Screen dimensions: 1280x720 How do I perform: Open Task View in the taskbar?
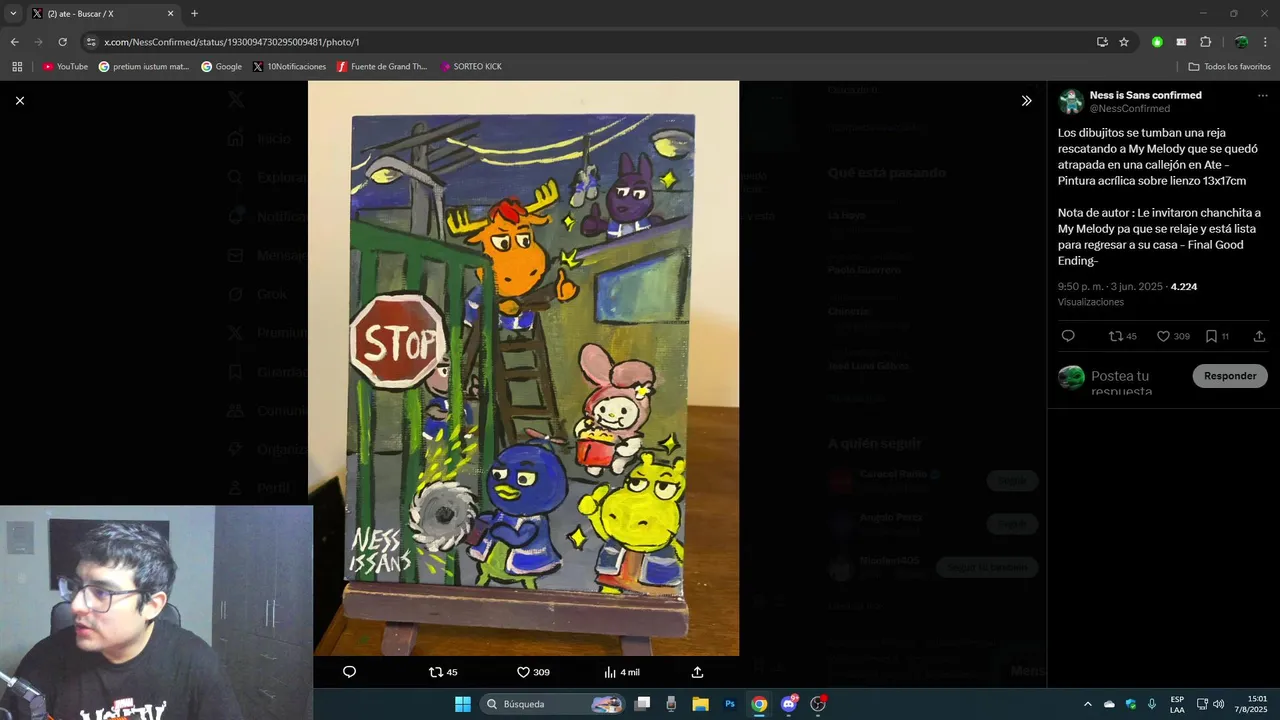click(642, 704)
